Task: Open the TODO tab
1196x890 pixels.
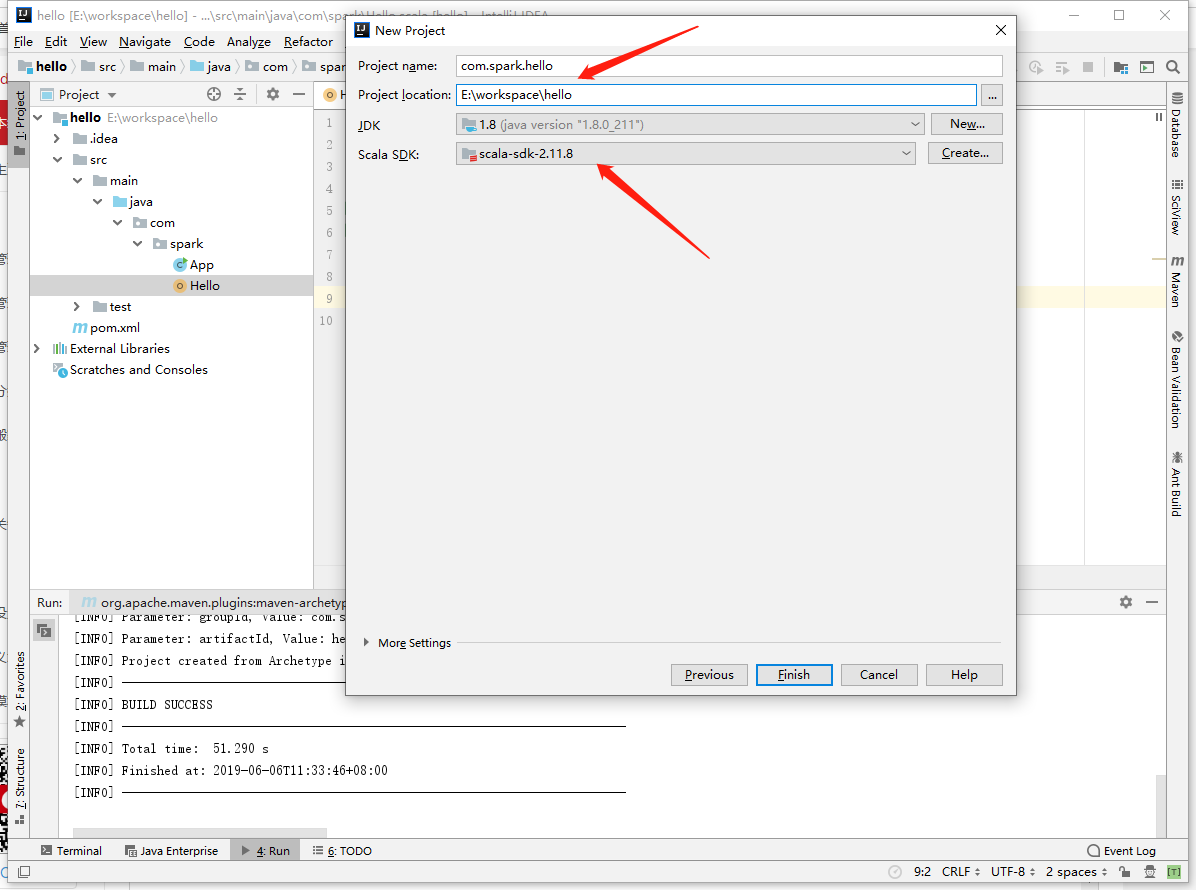Action: [342, 850]
